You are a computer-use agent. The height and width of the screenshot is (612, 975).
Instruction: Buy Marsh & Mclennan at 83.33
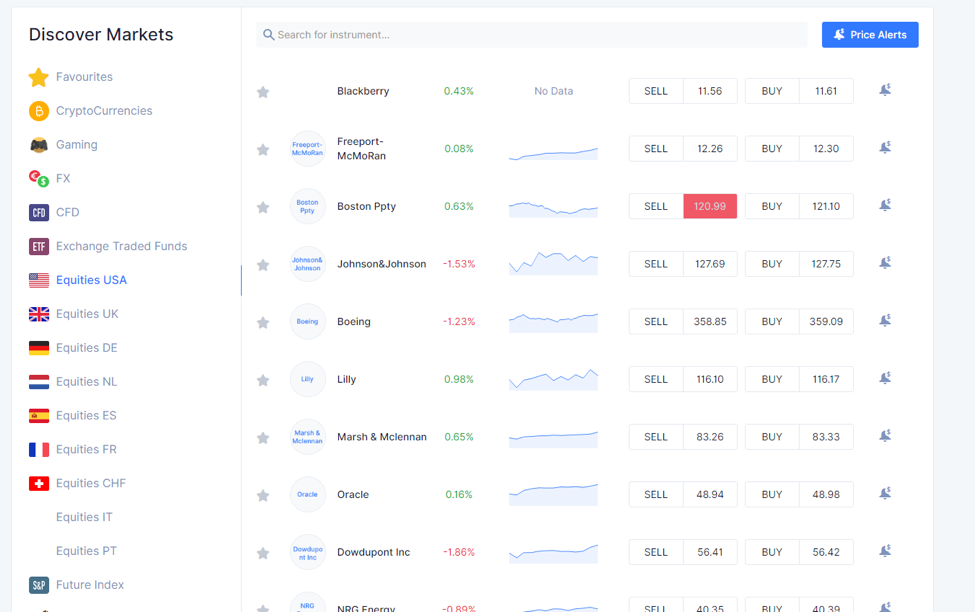coord(799,437)
